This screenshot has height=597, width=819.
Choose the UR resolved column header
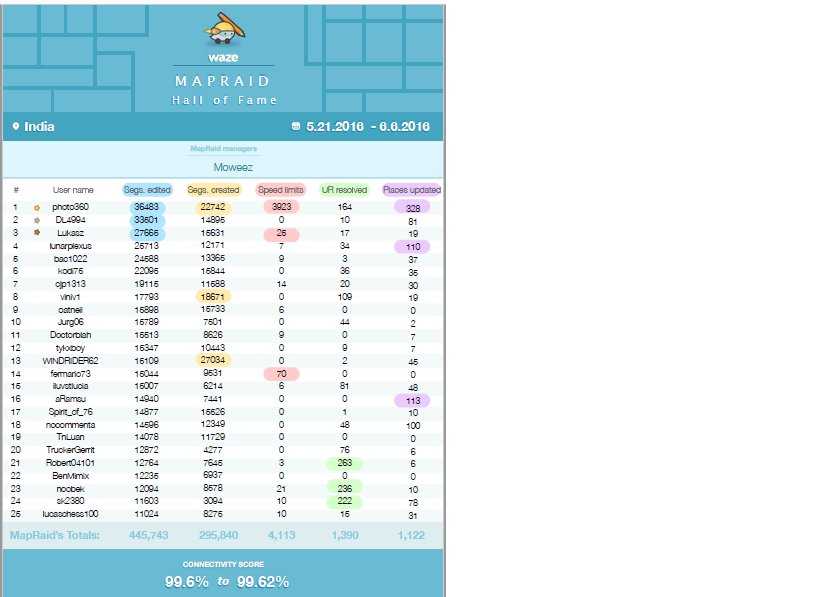[x=344, y=189]
